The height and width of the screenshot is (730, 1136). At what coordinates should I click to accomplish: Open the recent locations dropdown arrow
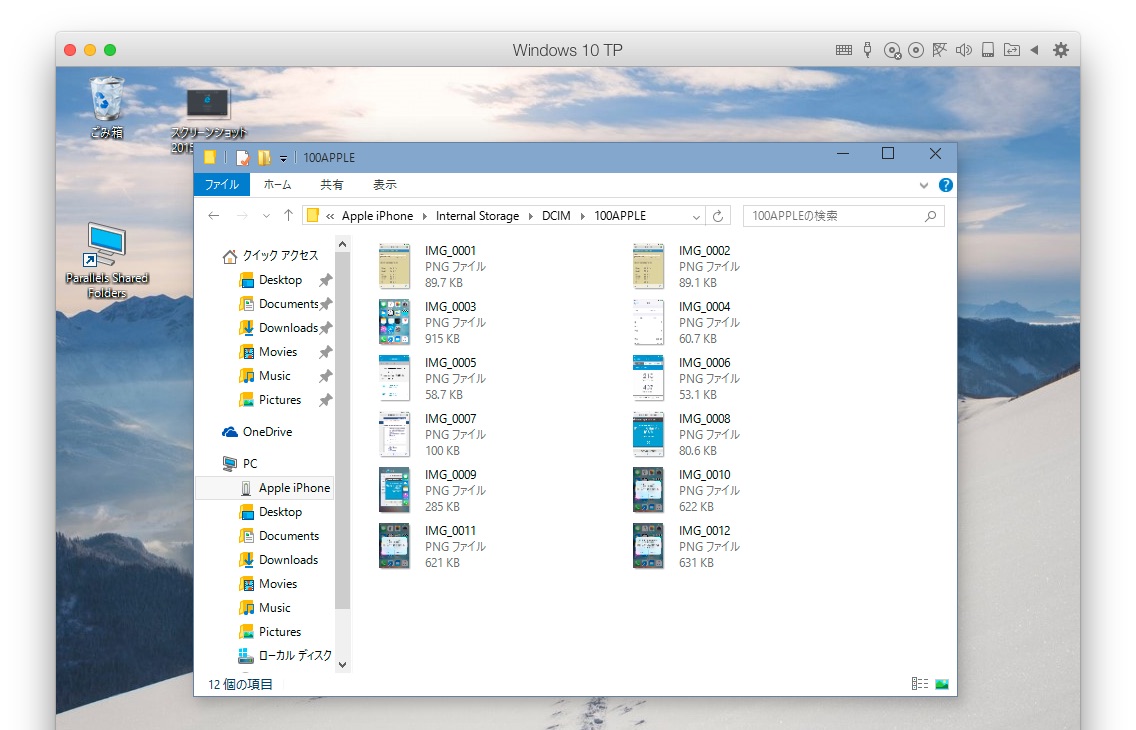[266, 216]
